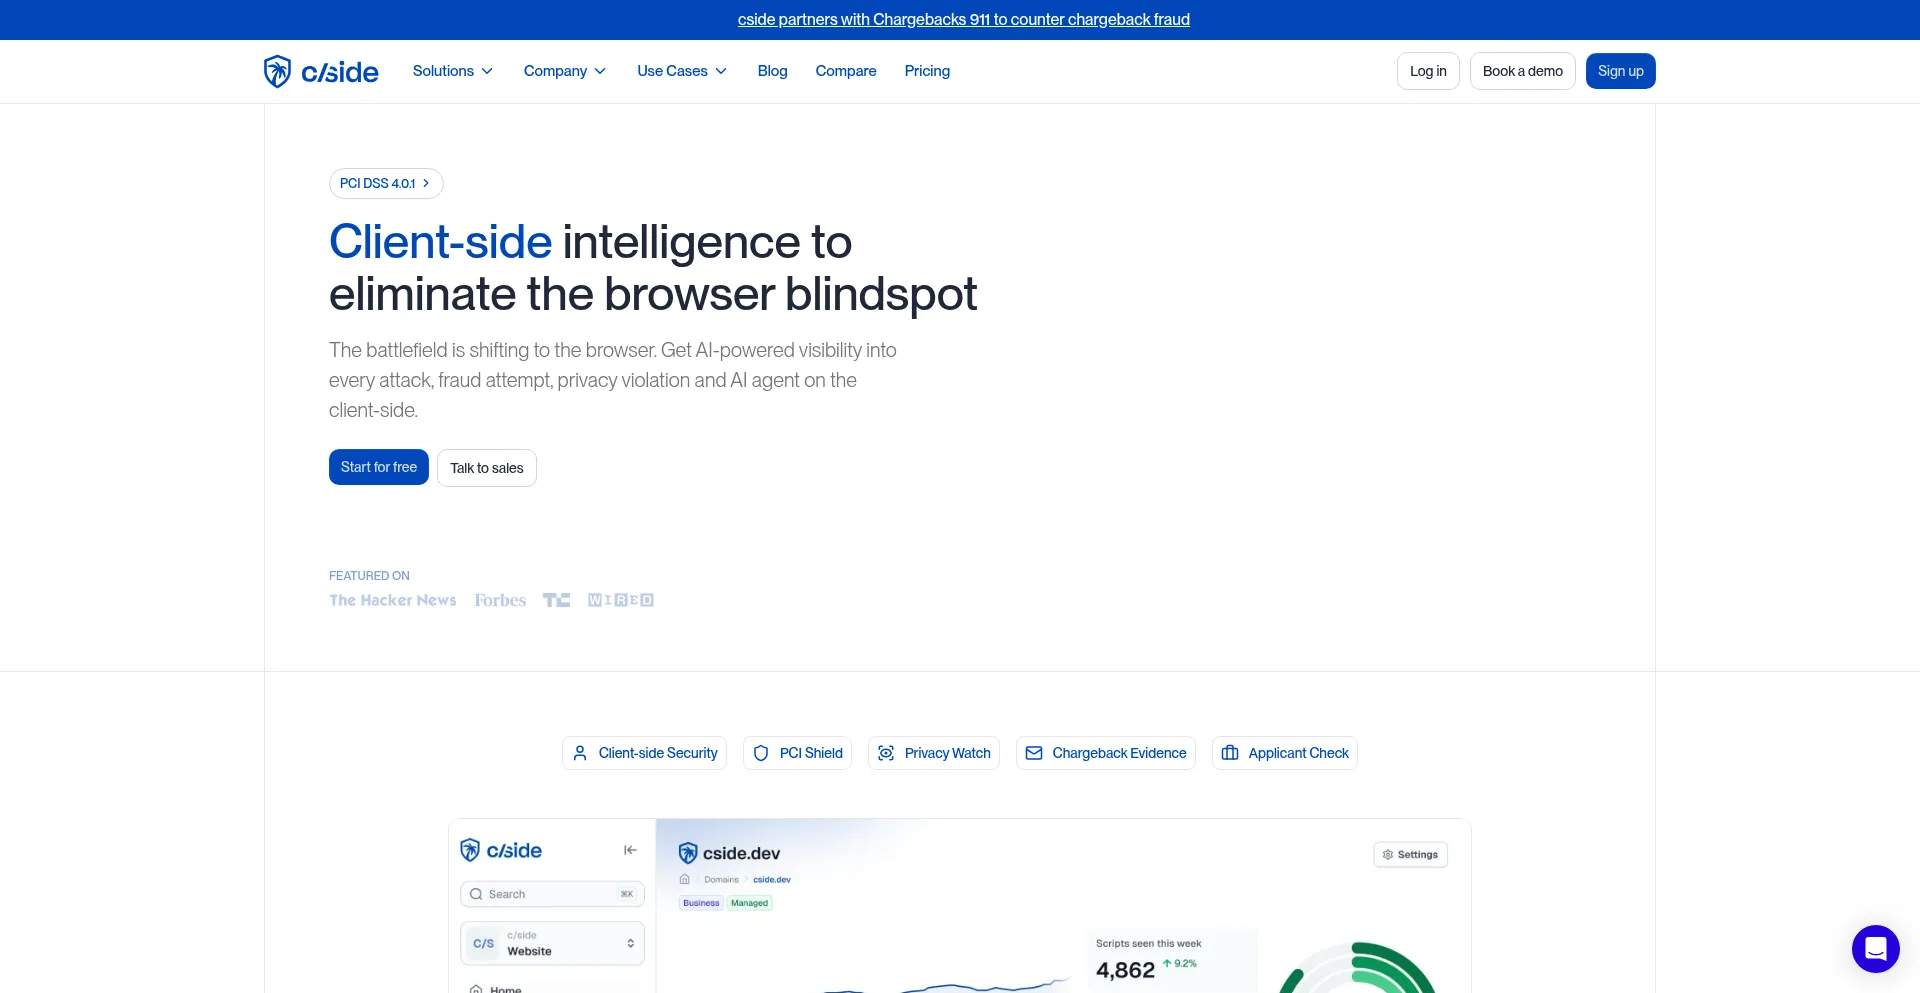Show the Applicant Check tab

click(1285, 753)
